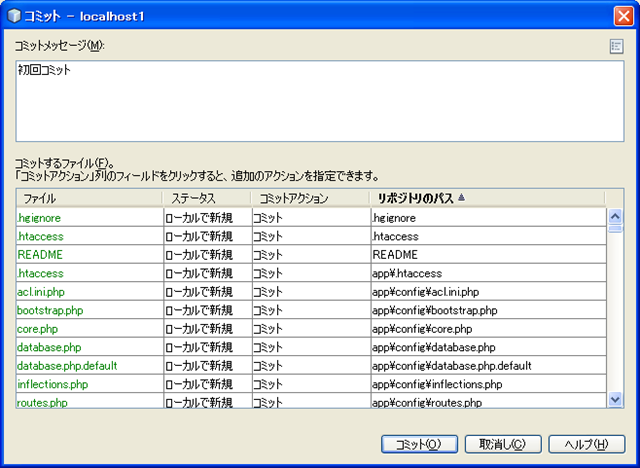Open commit action for app¥.htaccess row

311,273
